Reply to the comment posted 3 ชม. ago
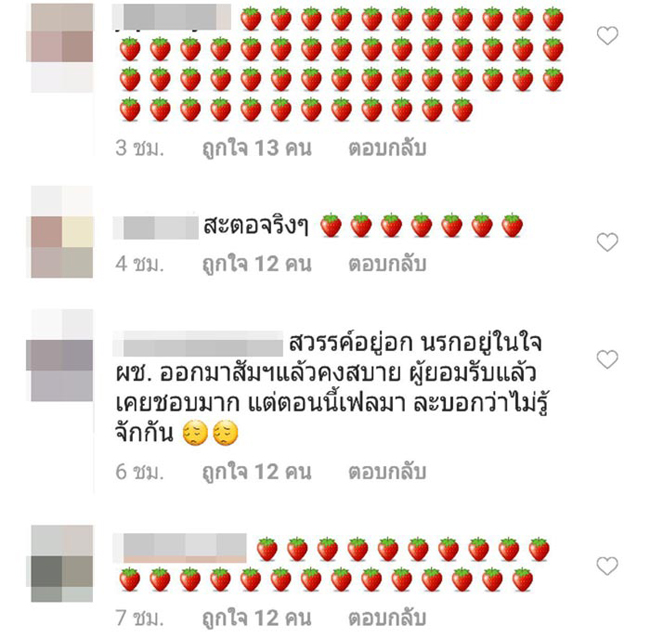The image size is (650, 638). pyautogui.click(x=387, y=148)
